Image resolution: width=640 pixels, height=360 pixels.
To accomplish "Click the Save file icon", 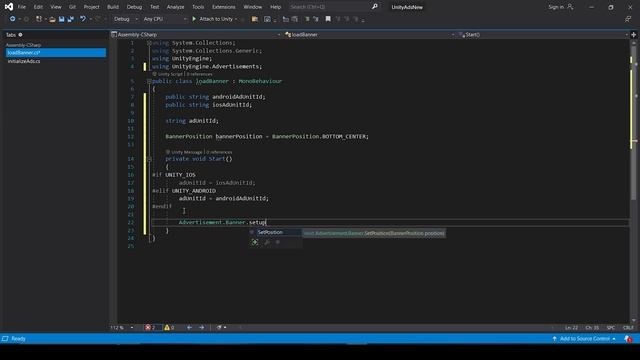I will pyautogui.click(x=61, y=19).
